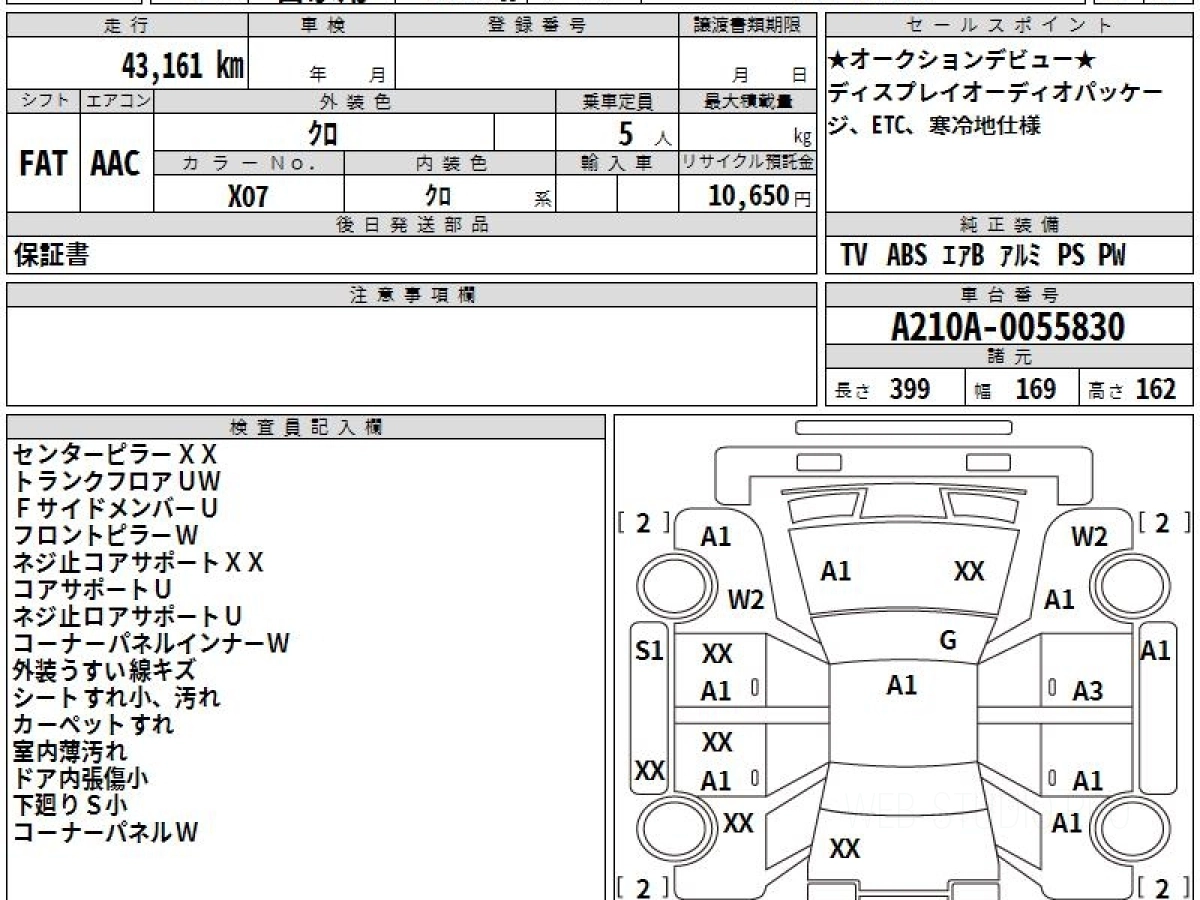
Task: Select the PW equipment label
Action: [x=1111, y=256]
